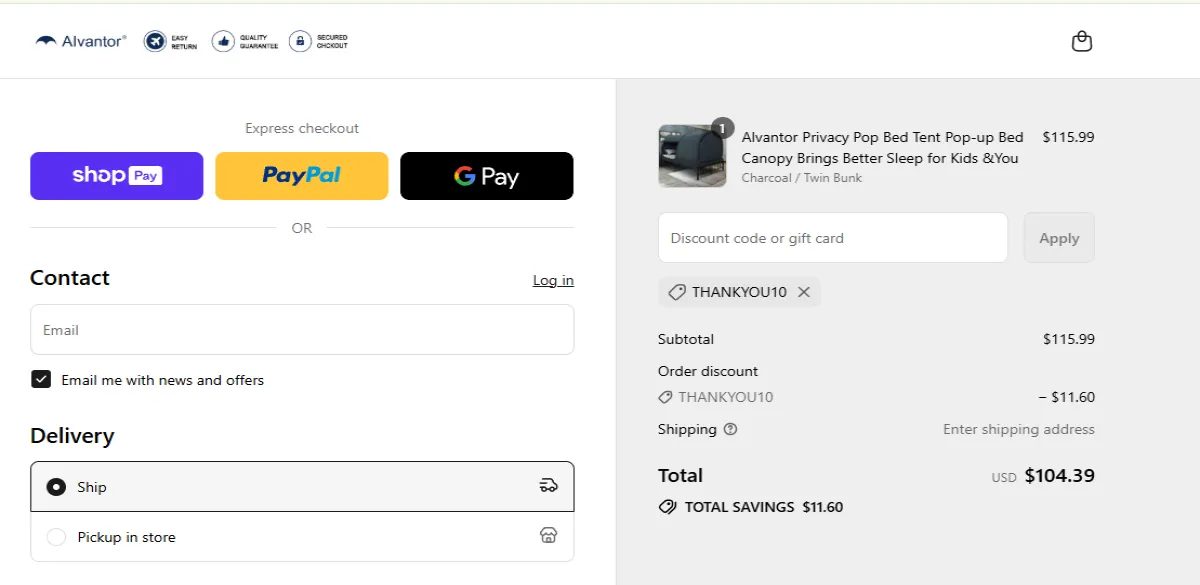Click the Alvantor whale logo

[x=45, y=40]
